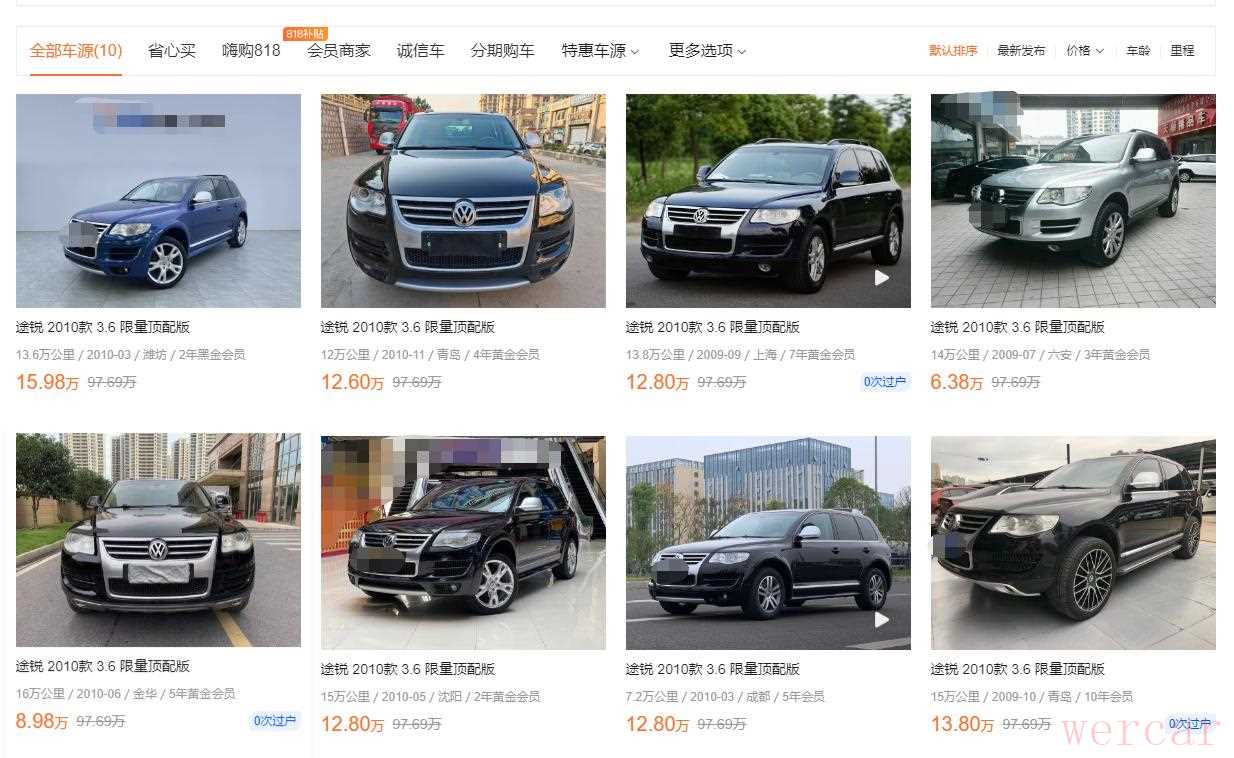
Task: Open the 沈阳 listing title 途锐 2010款
Action: (x=408, y=669)
